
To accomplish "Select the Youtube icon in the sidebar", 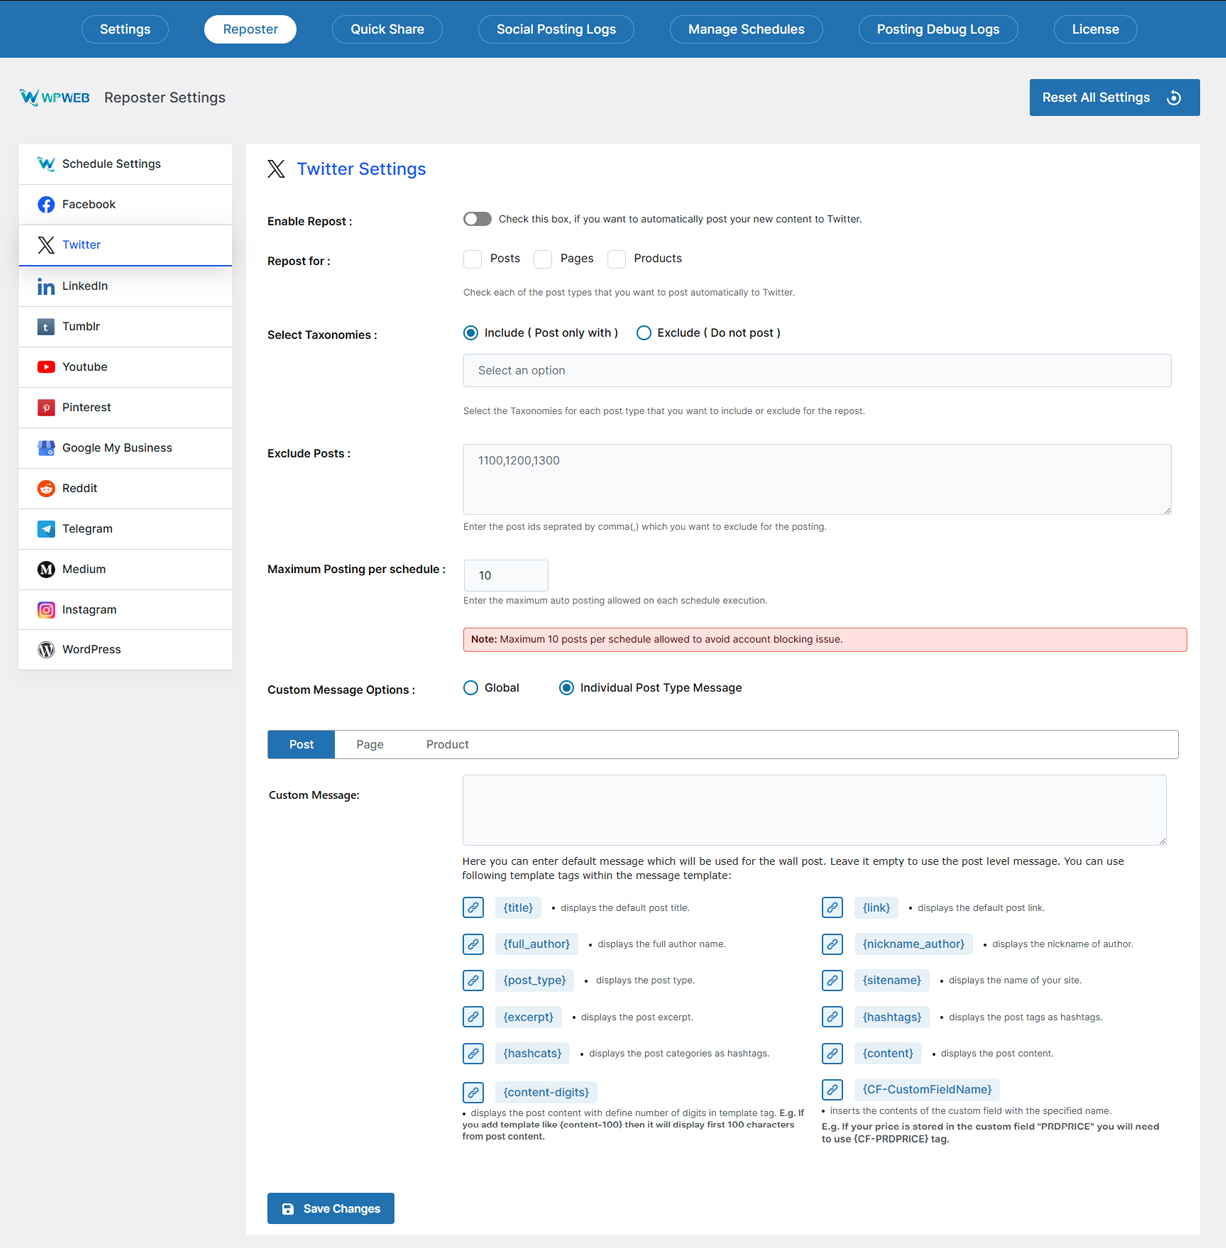I will (x=46, y=367).
